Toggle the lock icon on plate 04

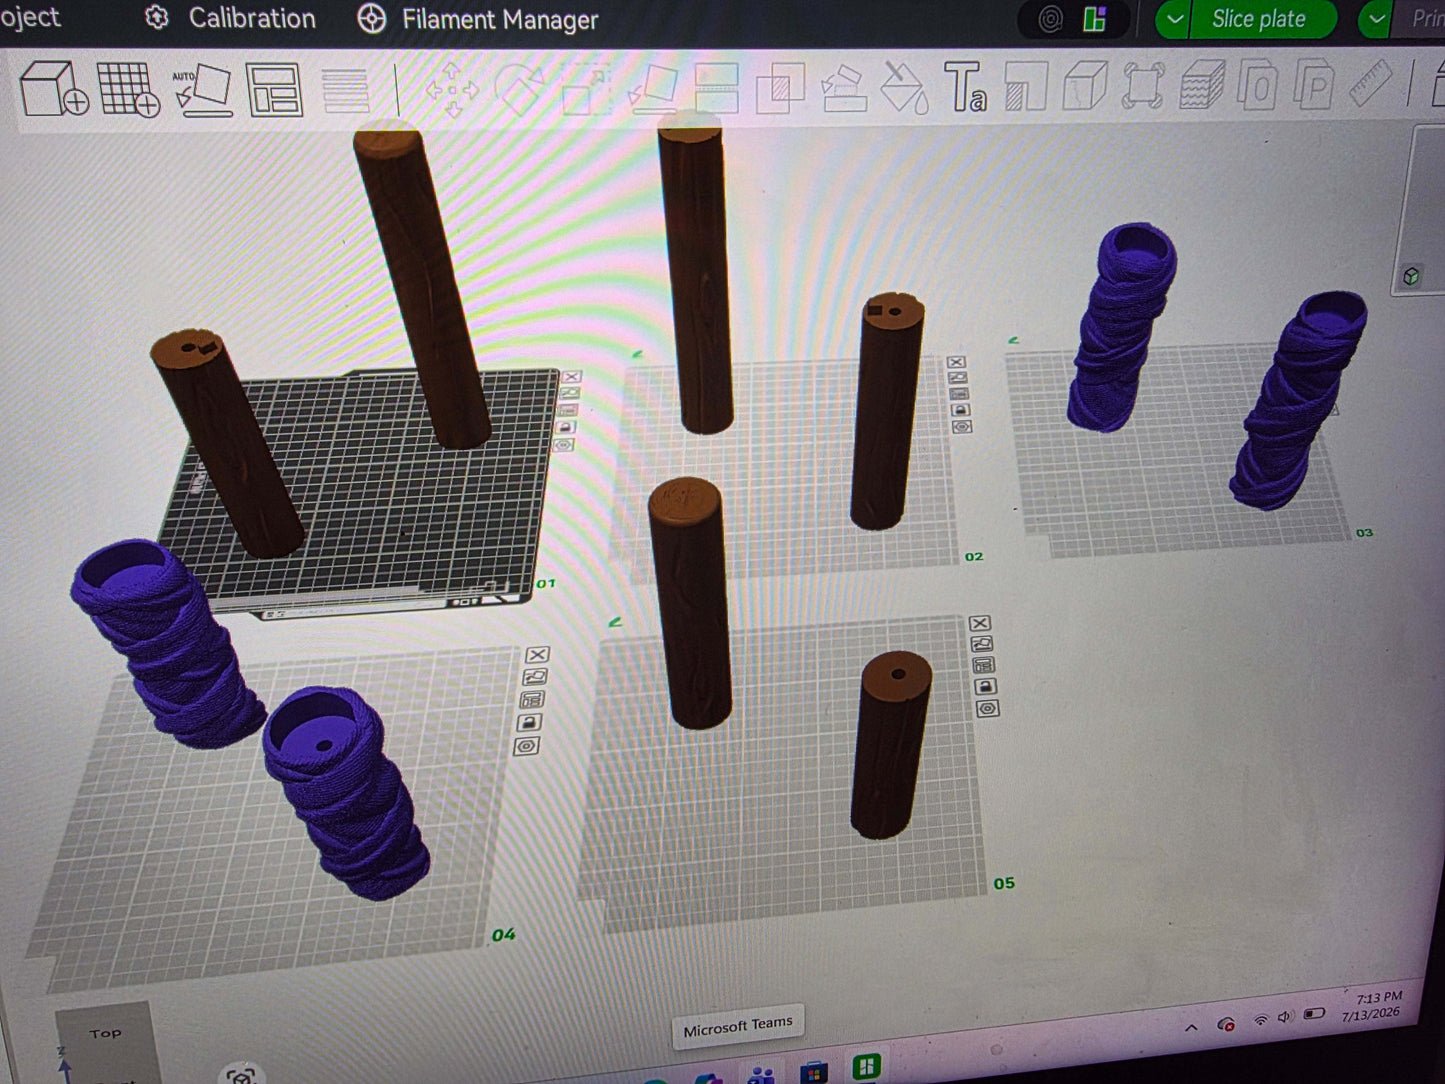[530, 722]
